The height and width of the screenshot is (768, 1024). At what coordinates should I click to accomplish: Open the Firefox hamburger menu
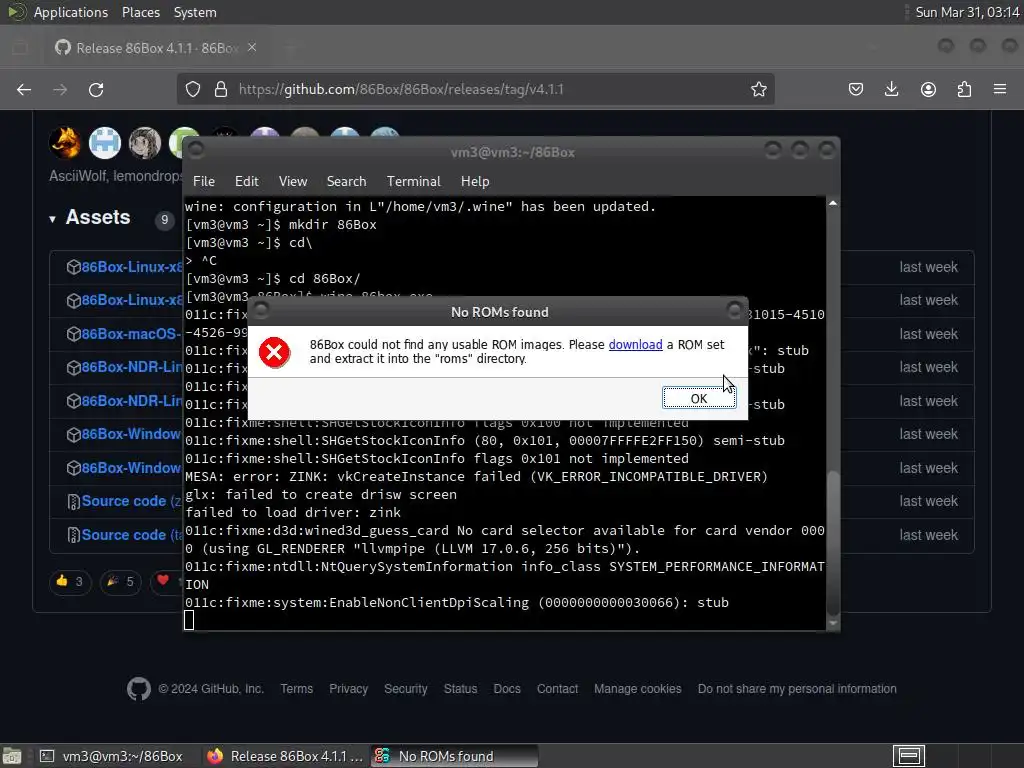click(1000, 89)
